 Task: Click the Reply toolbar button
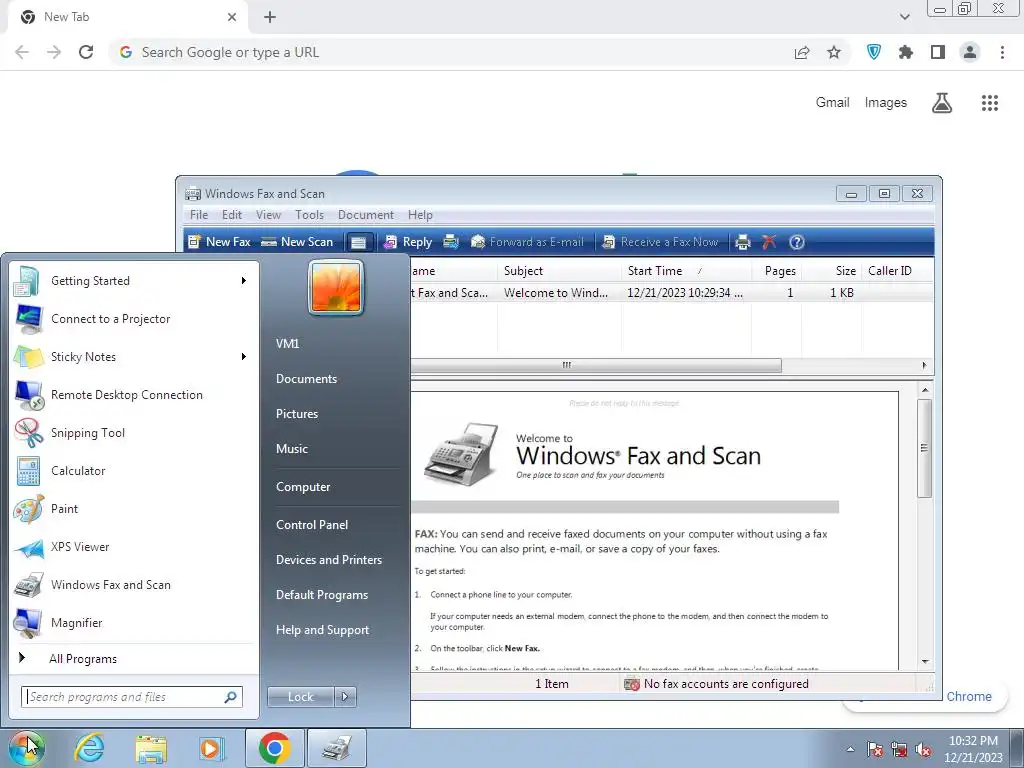click(x=408, y=242)
